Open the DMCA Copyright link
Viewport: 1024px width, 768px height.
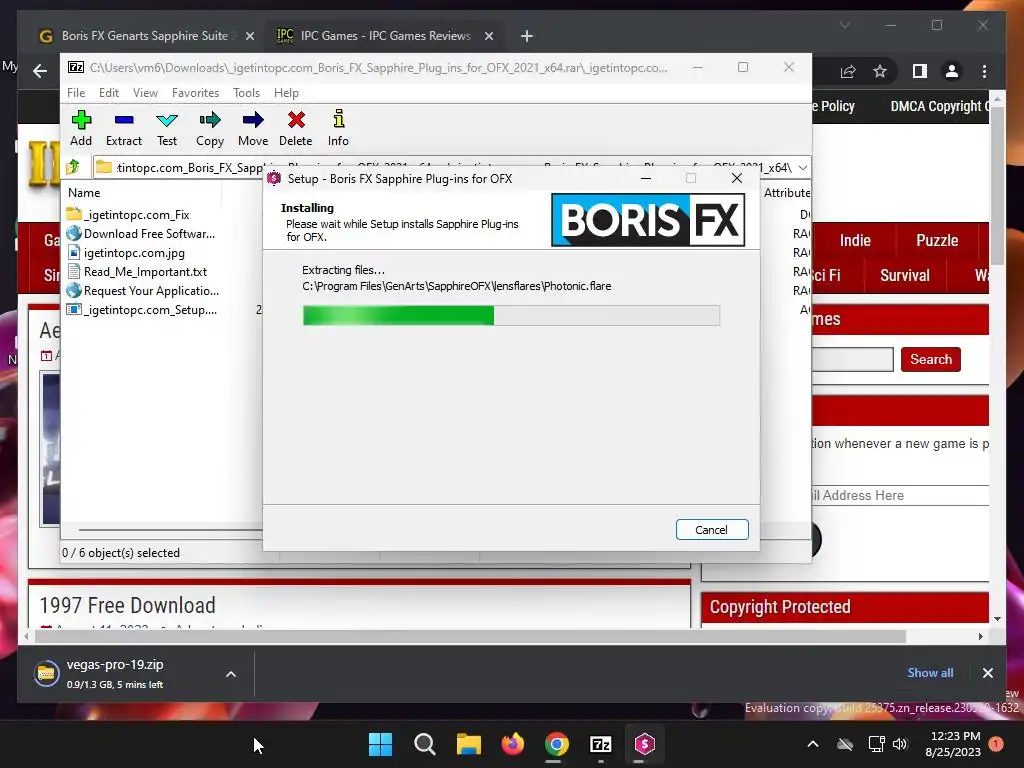(940, 106)
